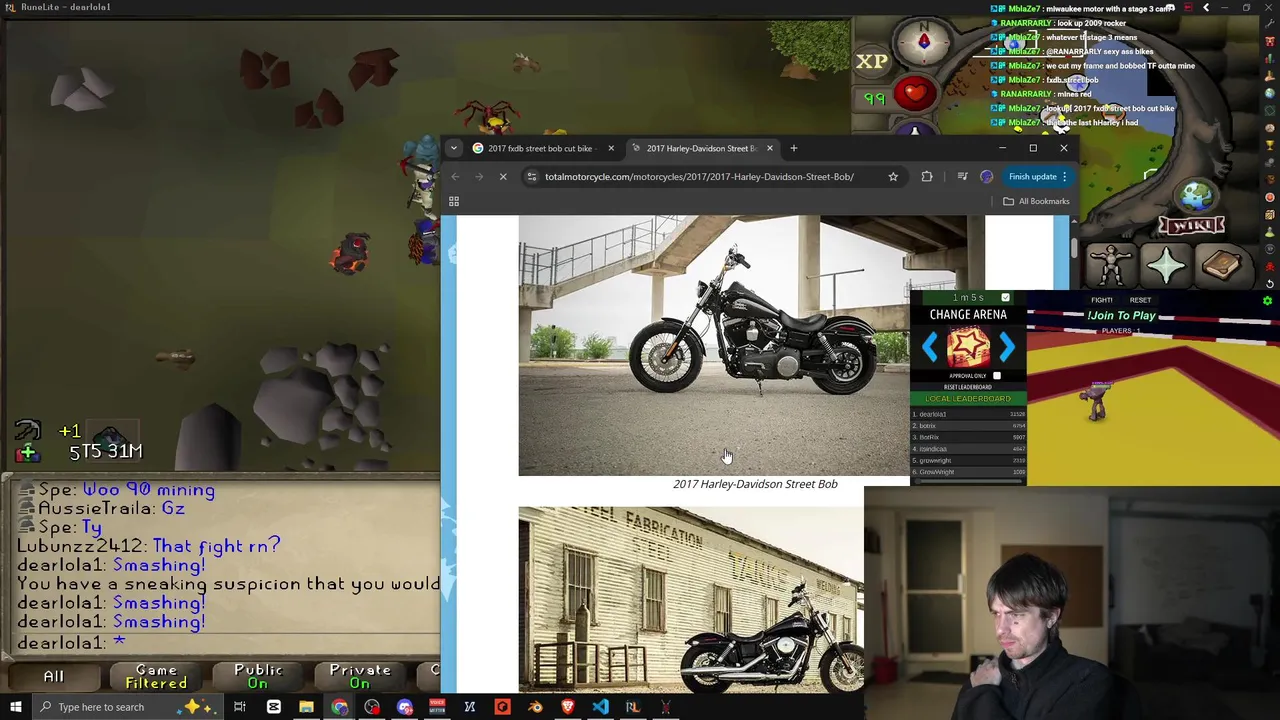Open the Chrome apps grid in bookmarks bar
This screenshot has height=720, width=1280.
(x=454, y=201)
